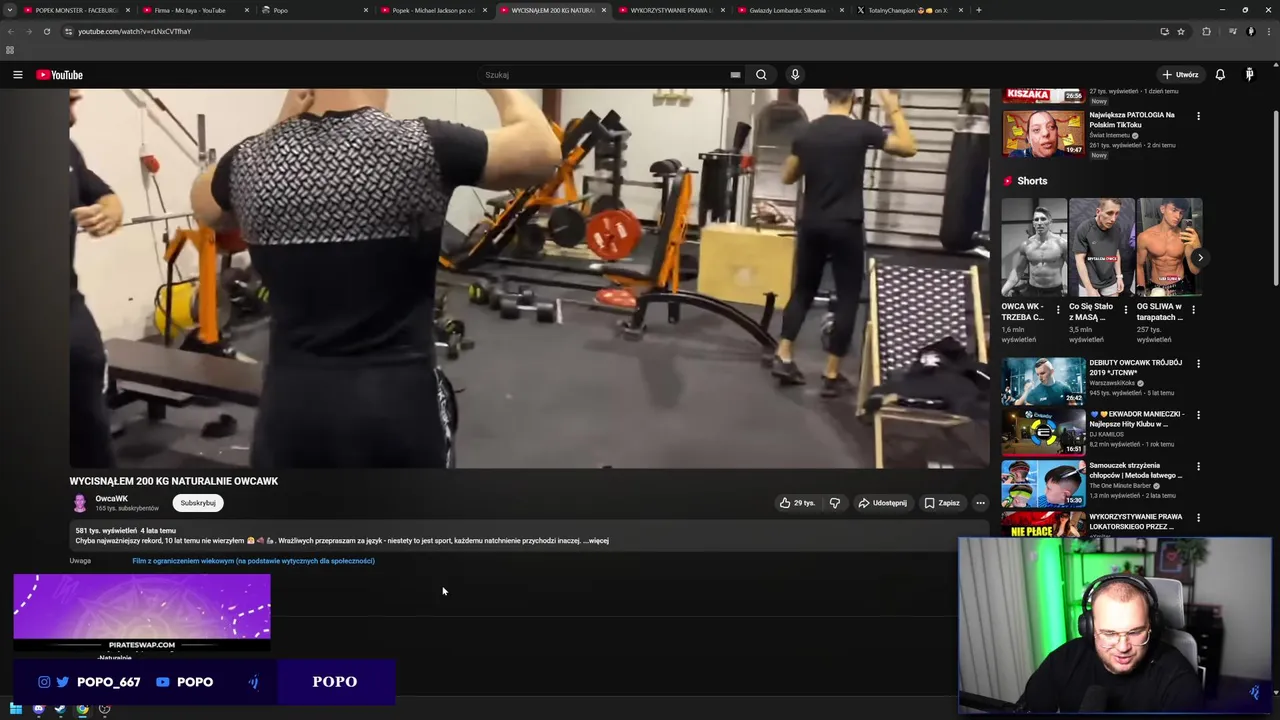This screenshot has height=720, width=1280.
Task: Open options for Samouczek strzyżenia video
Action: tap(1198, 466)
